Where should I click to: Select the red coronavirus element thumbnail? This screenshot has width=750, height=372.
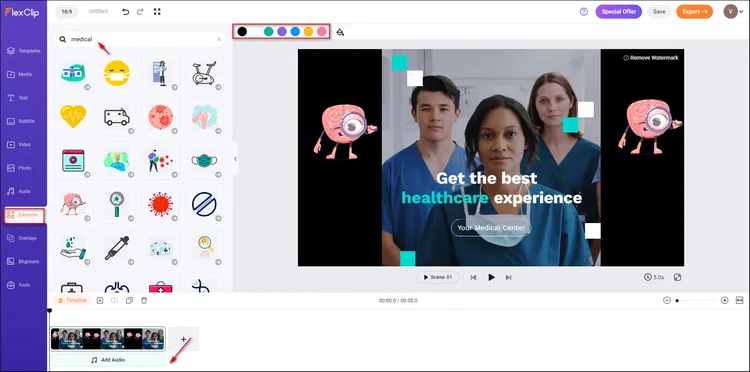click(160, 205)
